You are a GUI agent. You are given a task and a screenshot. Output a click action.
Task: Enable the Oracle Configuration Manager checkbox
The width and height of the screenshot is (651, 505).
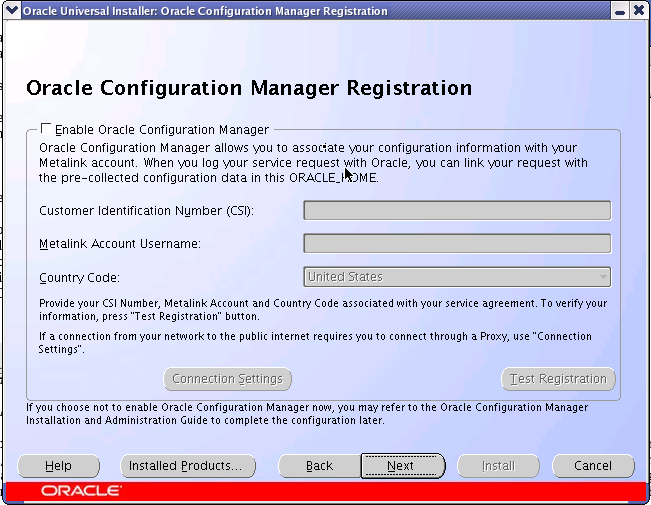click(x=46, y=129)
